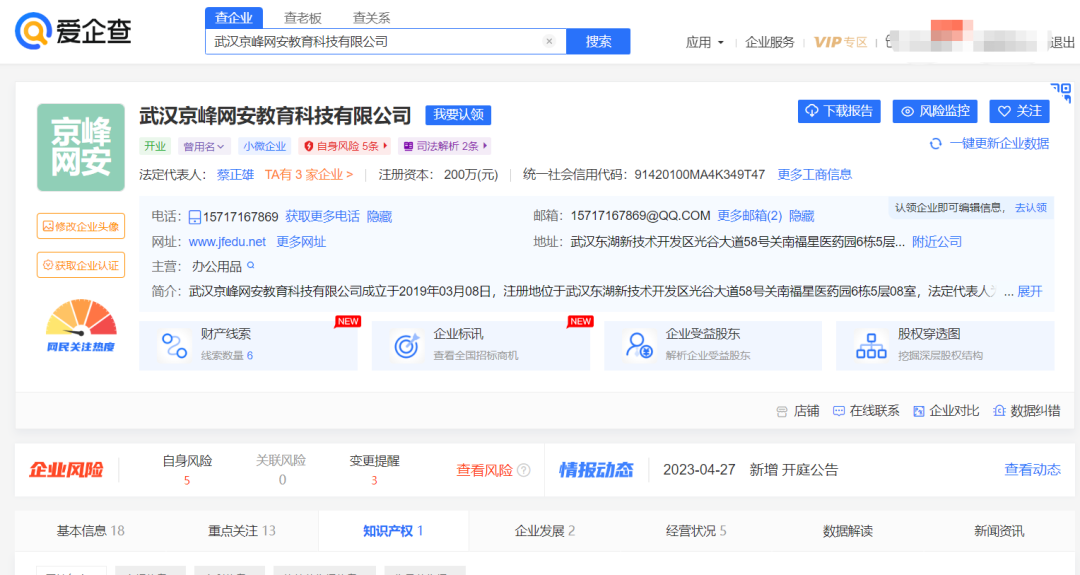The height and width of the screenshot is (575, 1080).
Task: Open the 知识产权 1 tab
Action: point(393,531)
